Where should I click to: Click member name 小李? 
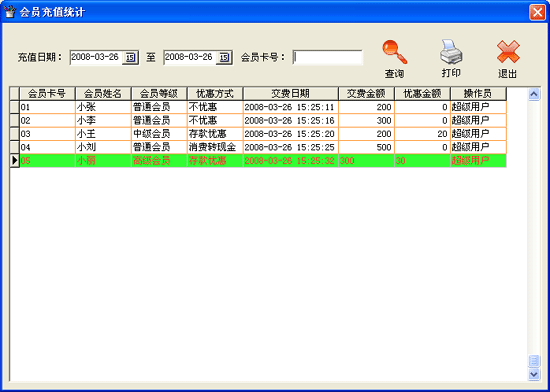click(103, 121)
